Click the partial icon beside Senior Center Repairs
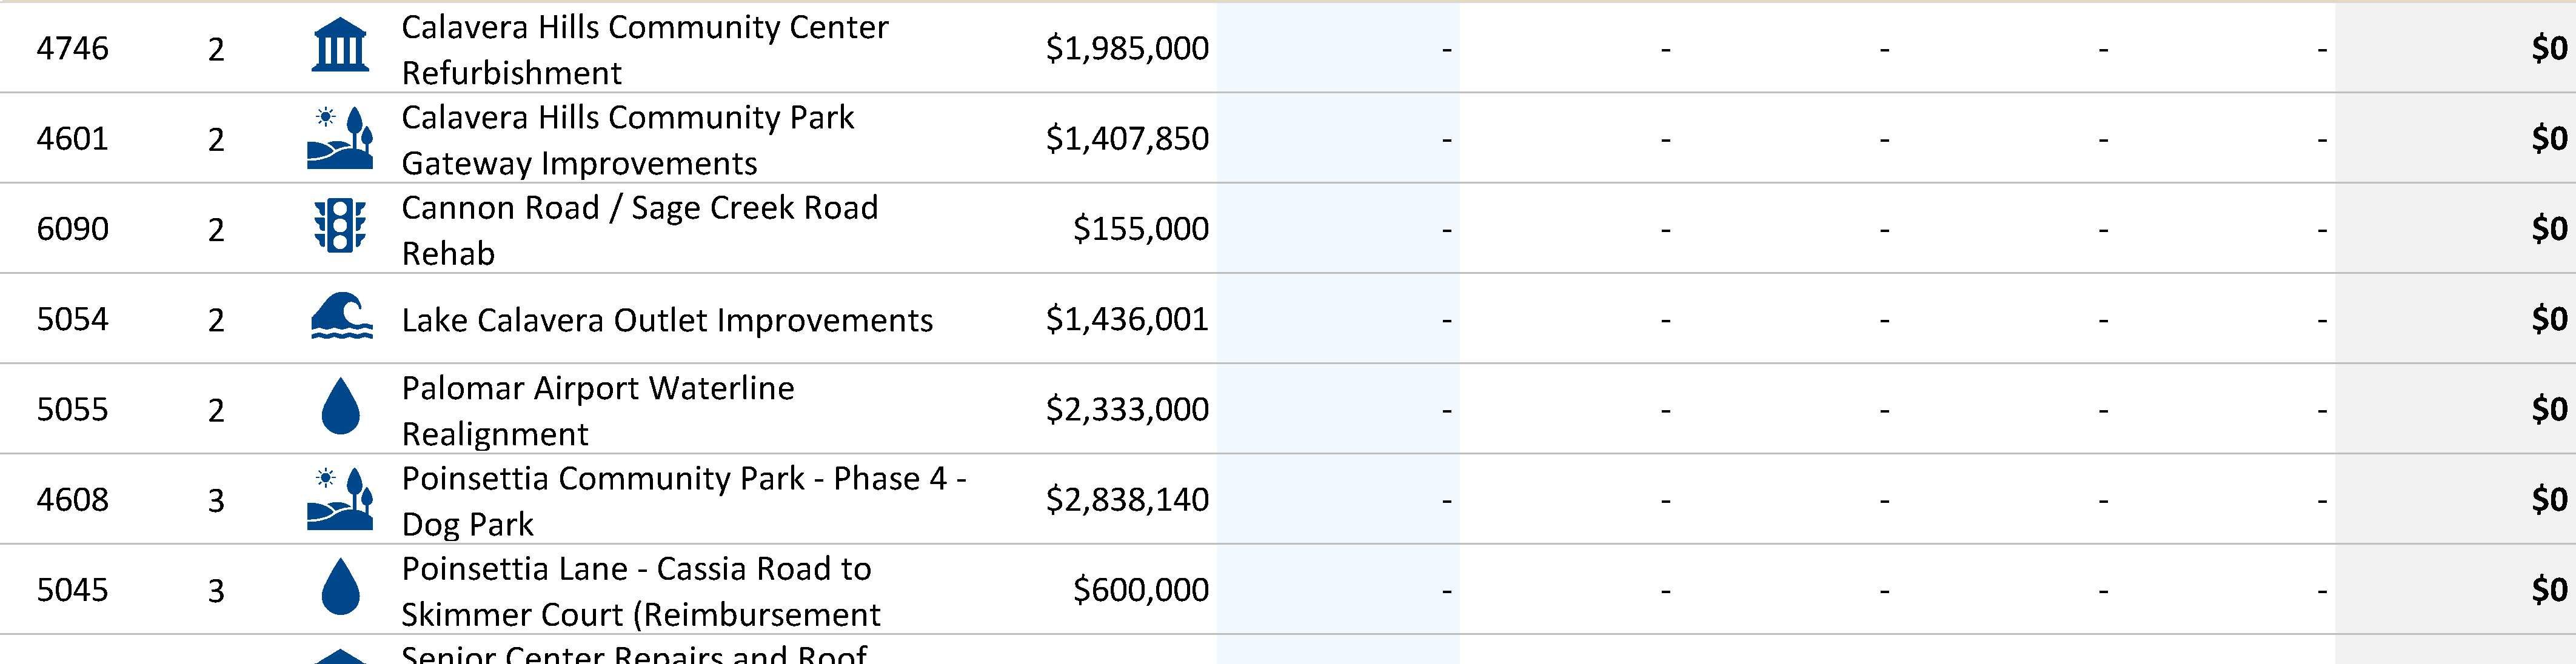Image resolution: width=2576 pixels, height=664 pixels. pyautogui.click(x=340, y=656)
